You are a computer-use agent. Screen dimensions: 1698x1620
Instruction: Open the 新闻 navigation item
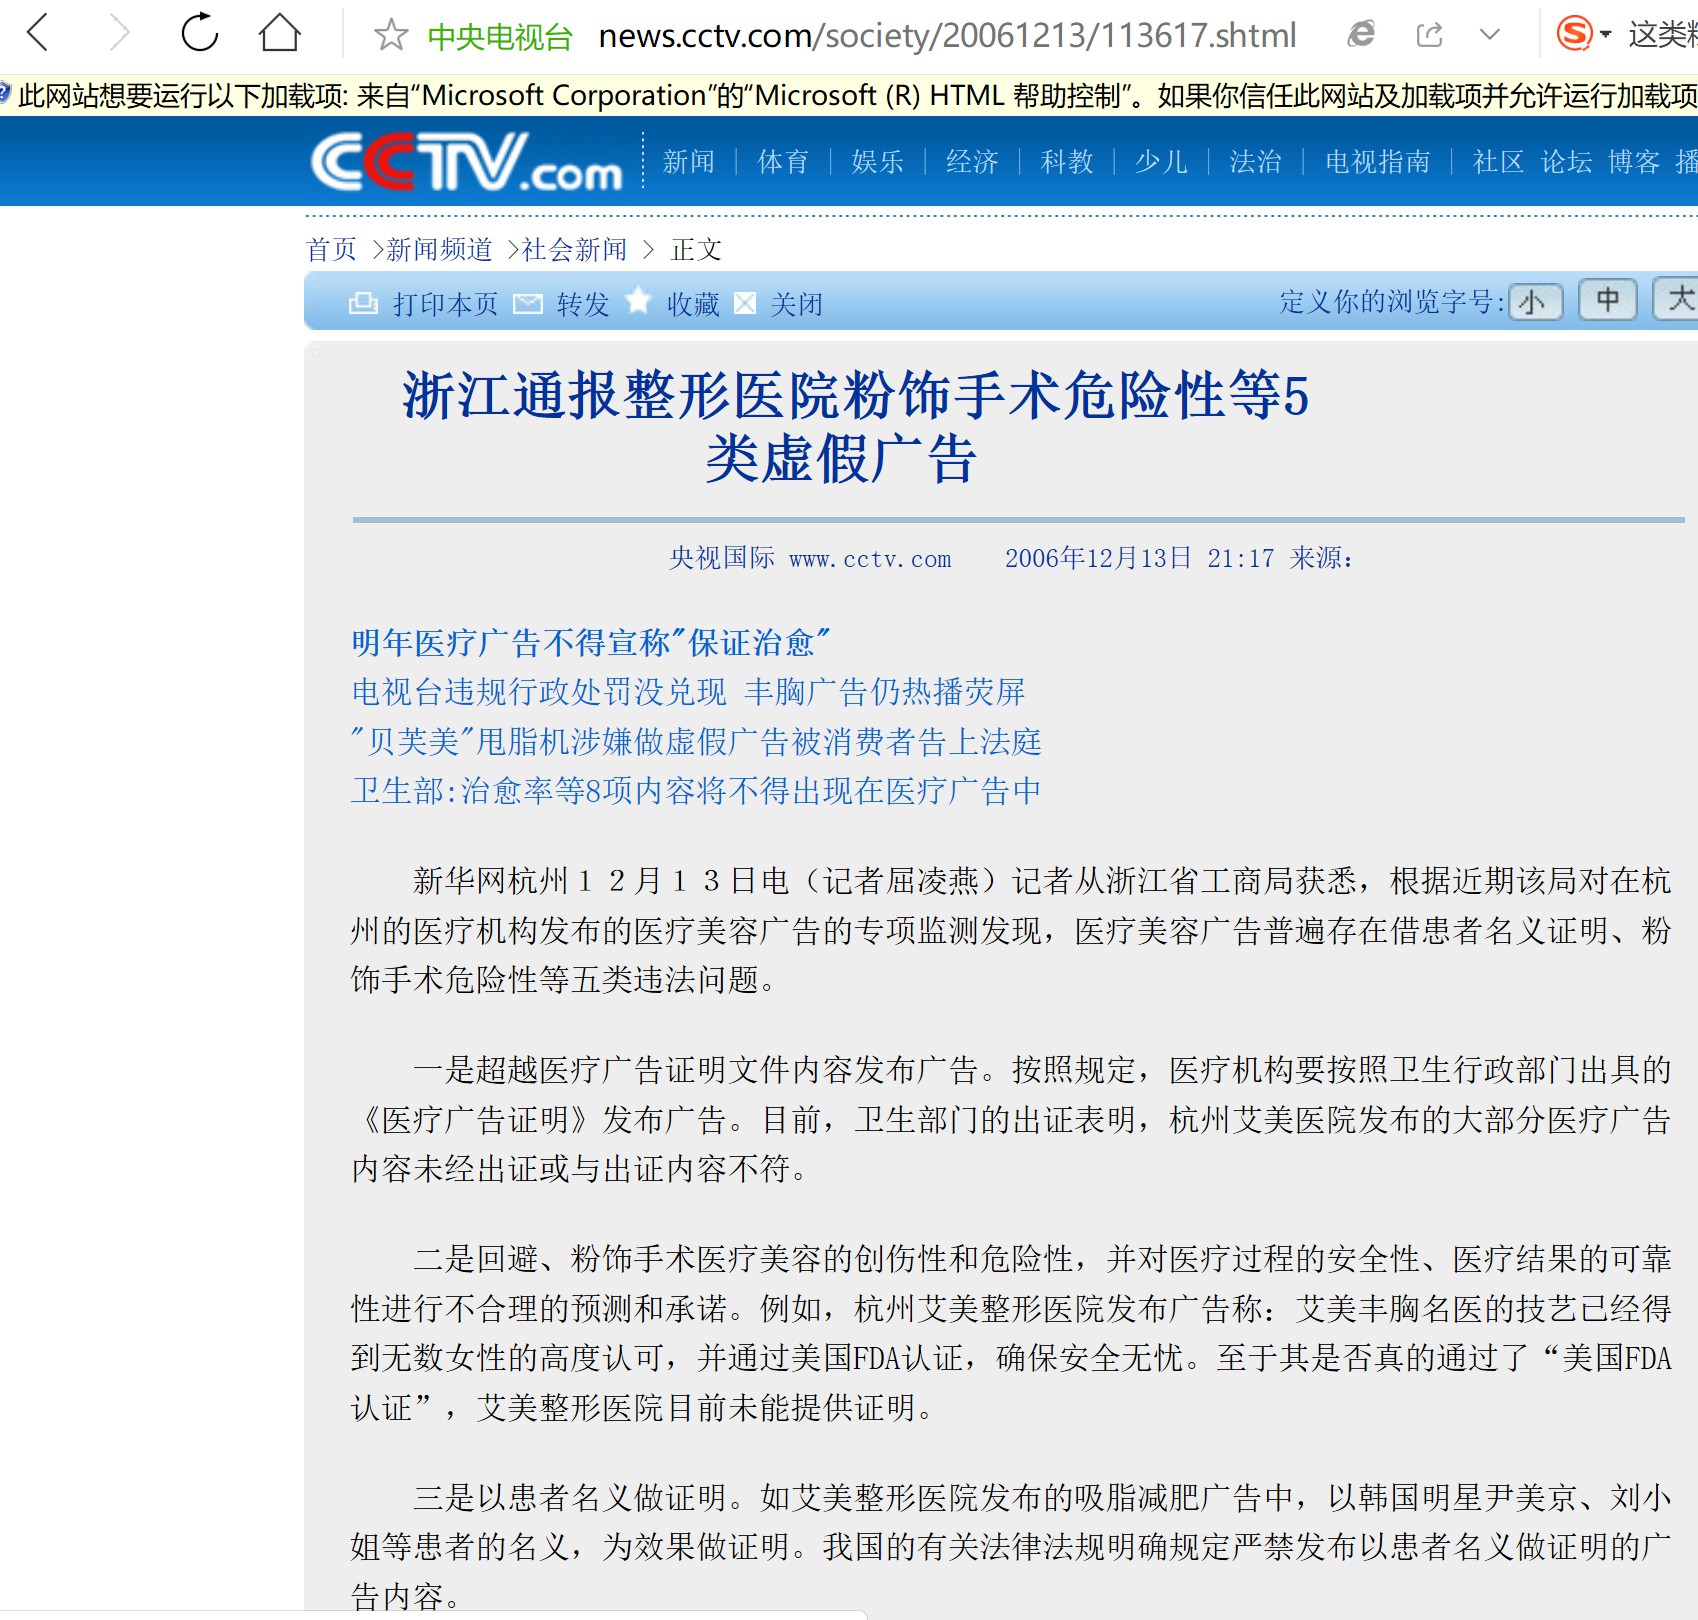689,162
